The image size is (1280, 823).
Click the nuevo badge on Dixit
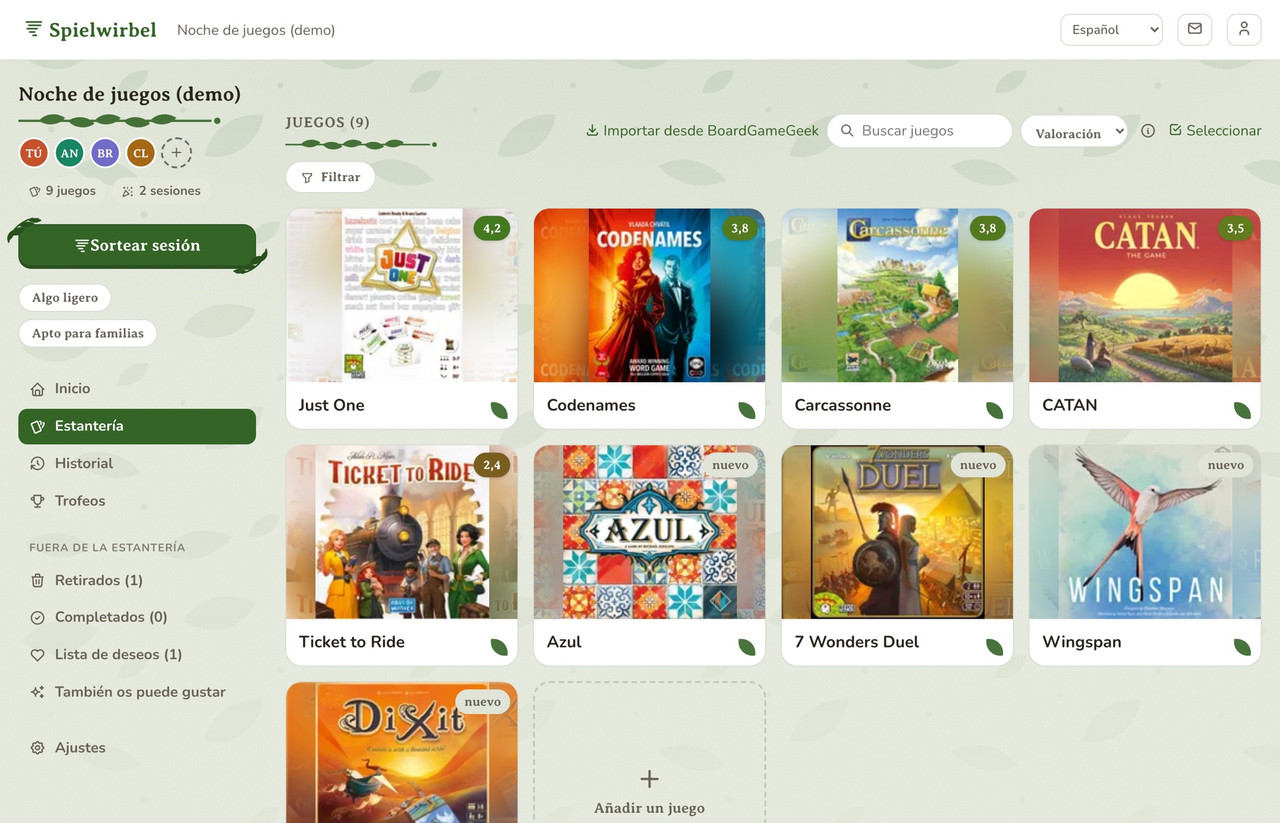click(x=483, y=702)
